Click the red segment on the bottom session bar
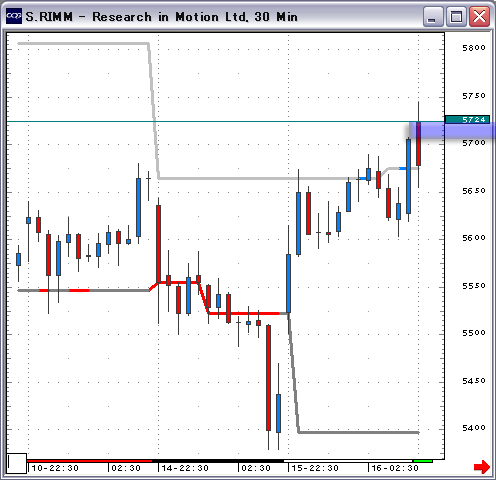496x480 pixels. pos(89,461)
